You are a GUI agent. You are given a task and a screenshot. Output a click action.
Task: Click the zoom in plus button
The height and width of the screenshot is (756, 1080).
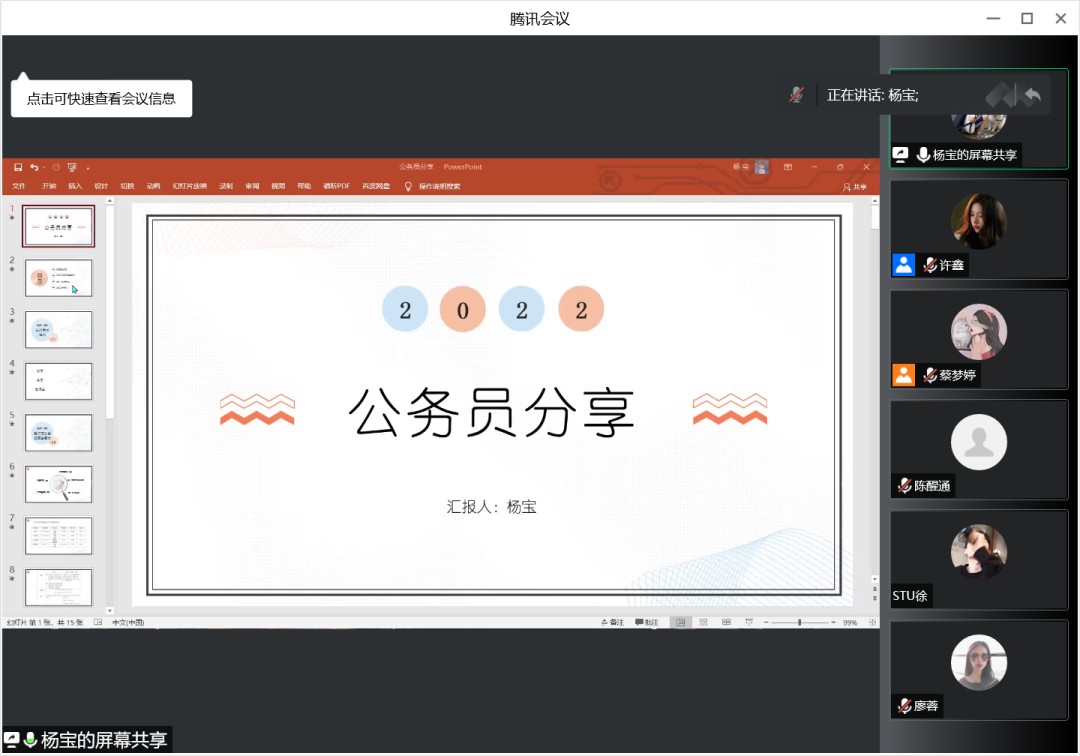click(833, 622)
